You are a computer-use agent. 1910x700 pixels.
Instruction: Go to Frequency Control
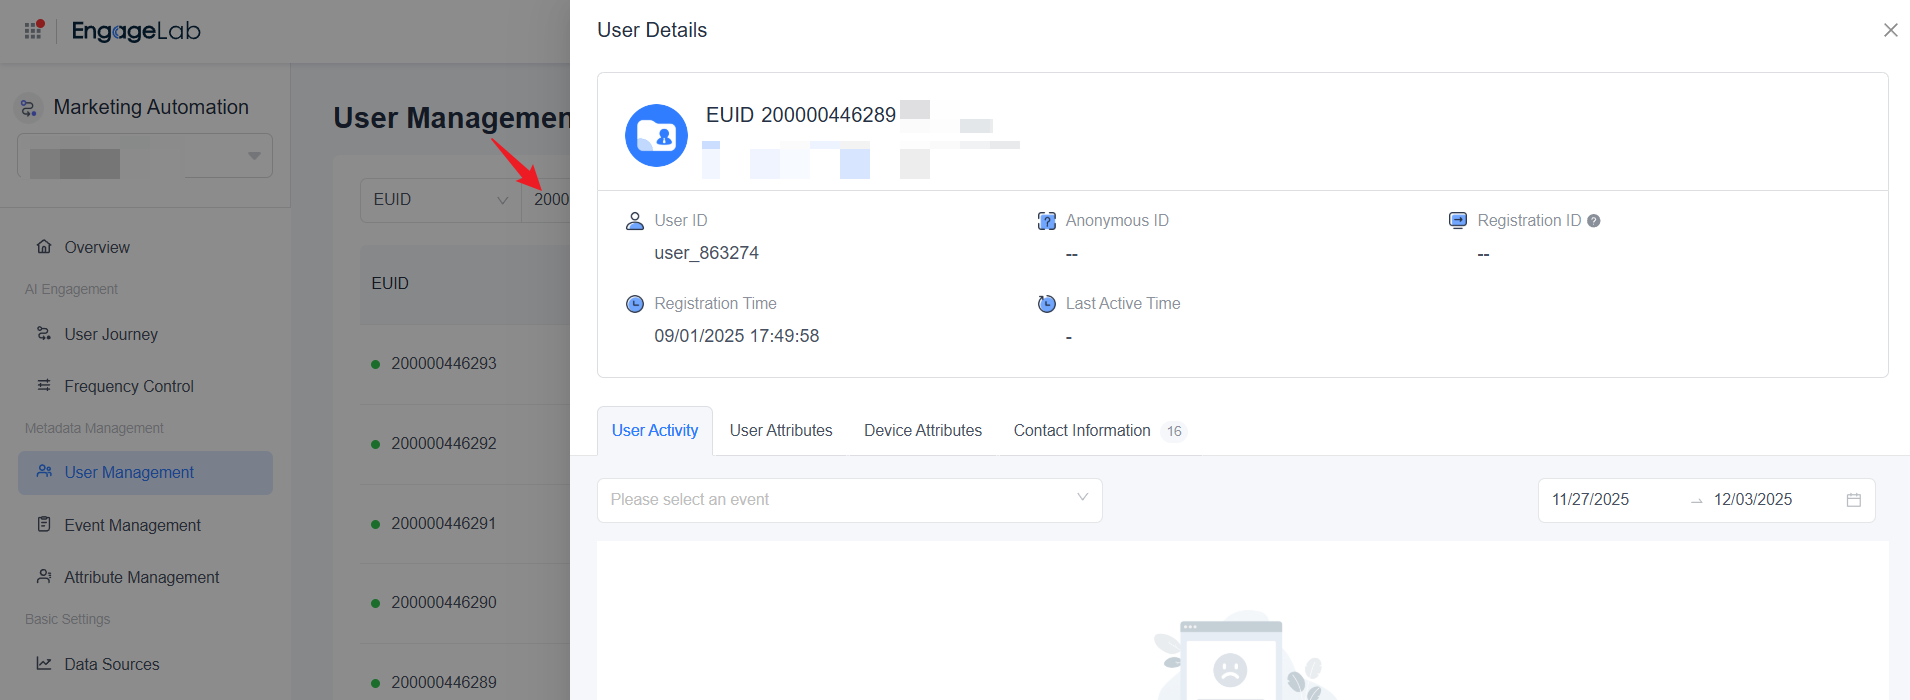[x=129, y=386]
